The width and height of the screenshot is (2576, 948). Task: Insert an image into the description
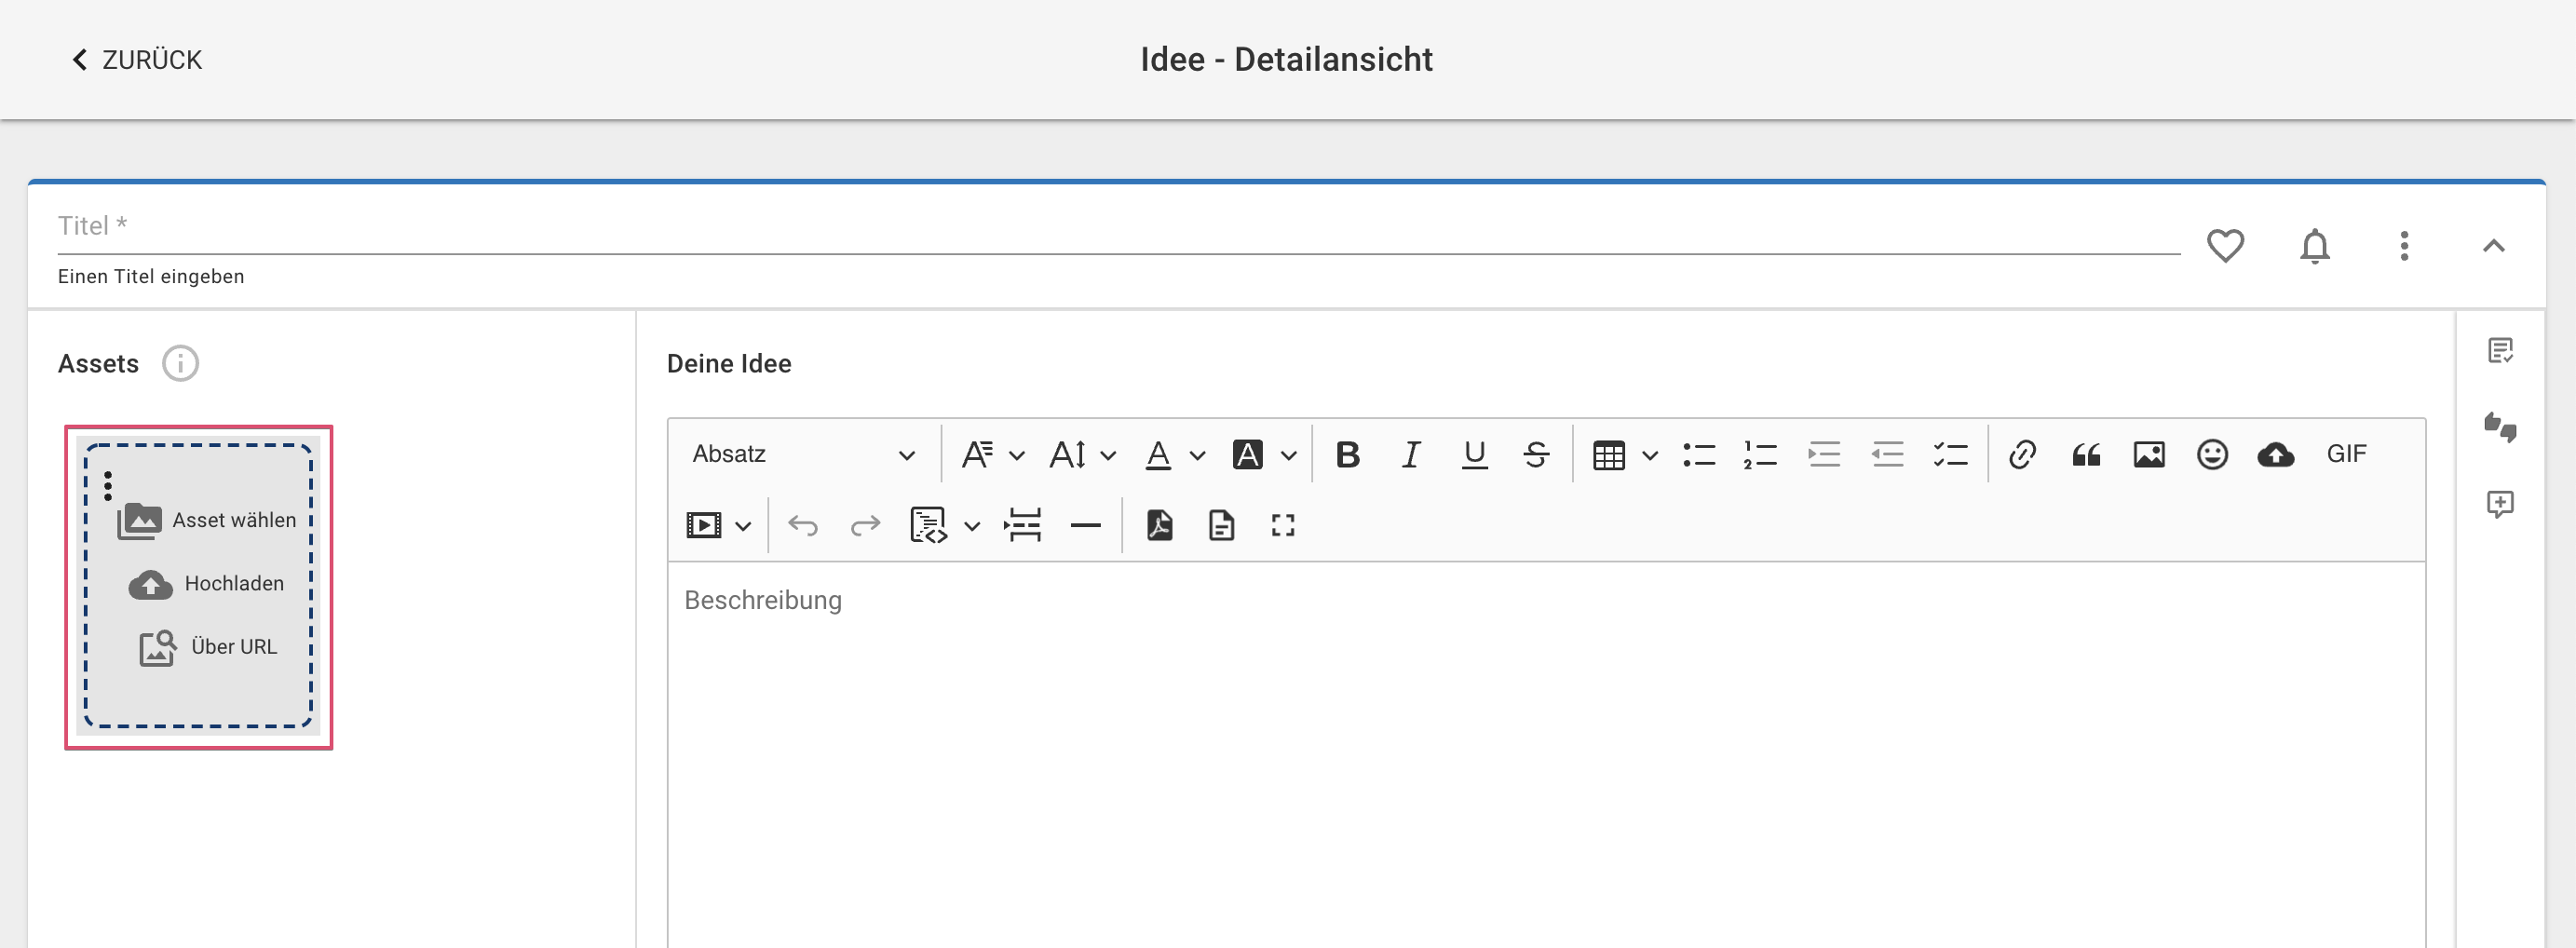tap(2149, 455)
